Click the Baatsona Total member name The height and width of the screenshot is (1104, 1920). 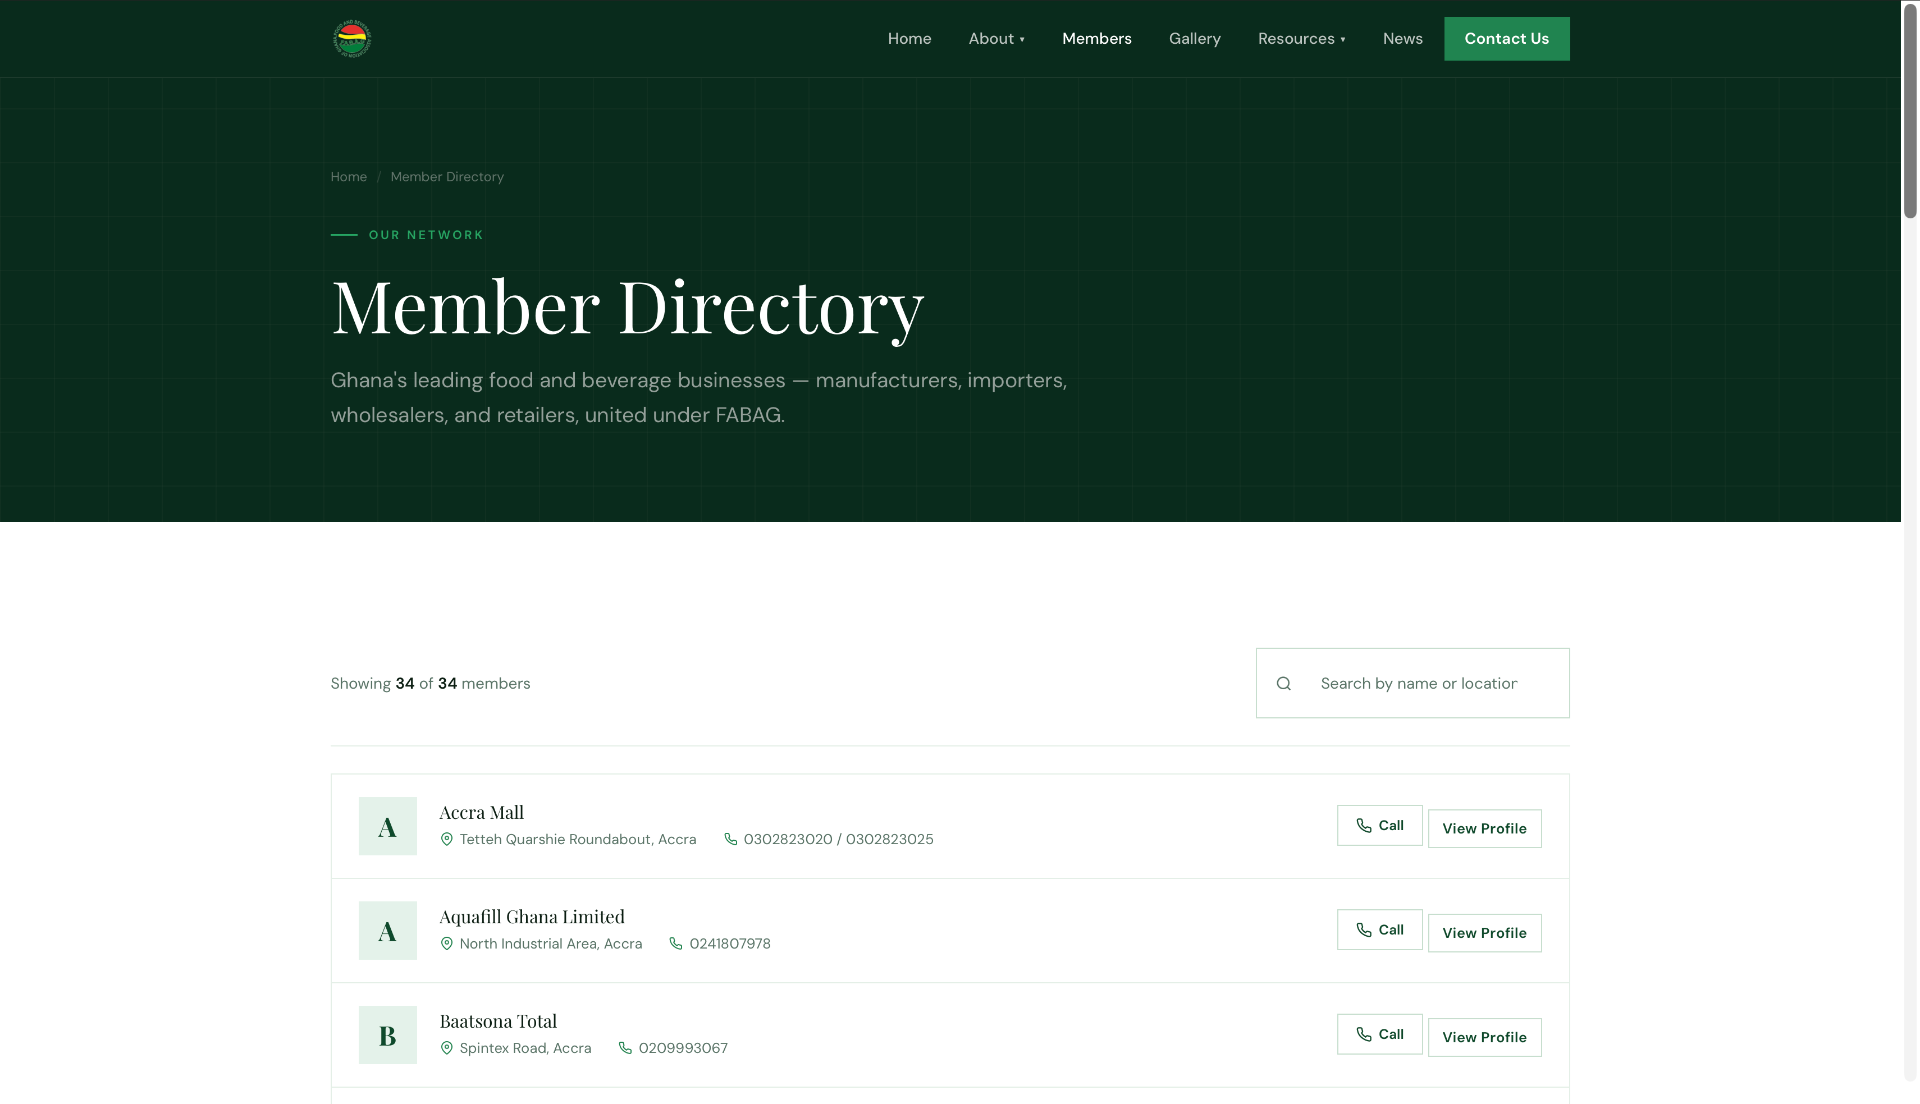pyautogui.click(x=498, y=1022)
